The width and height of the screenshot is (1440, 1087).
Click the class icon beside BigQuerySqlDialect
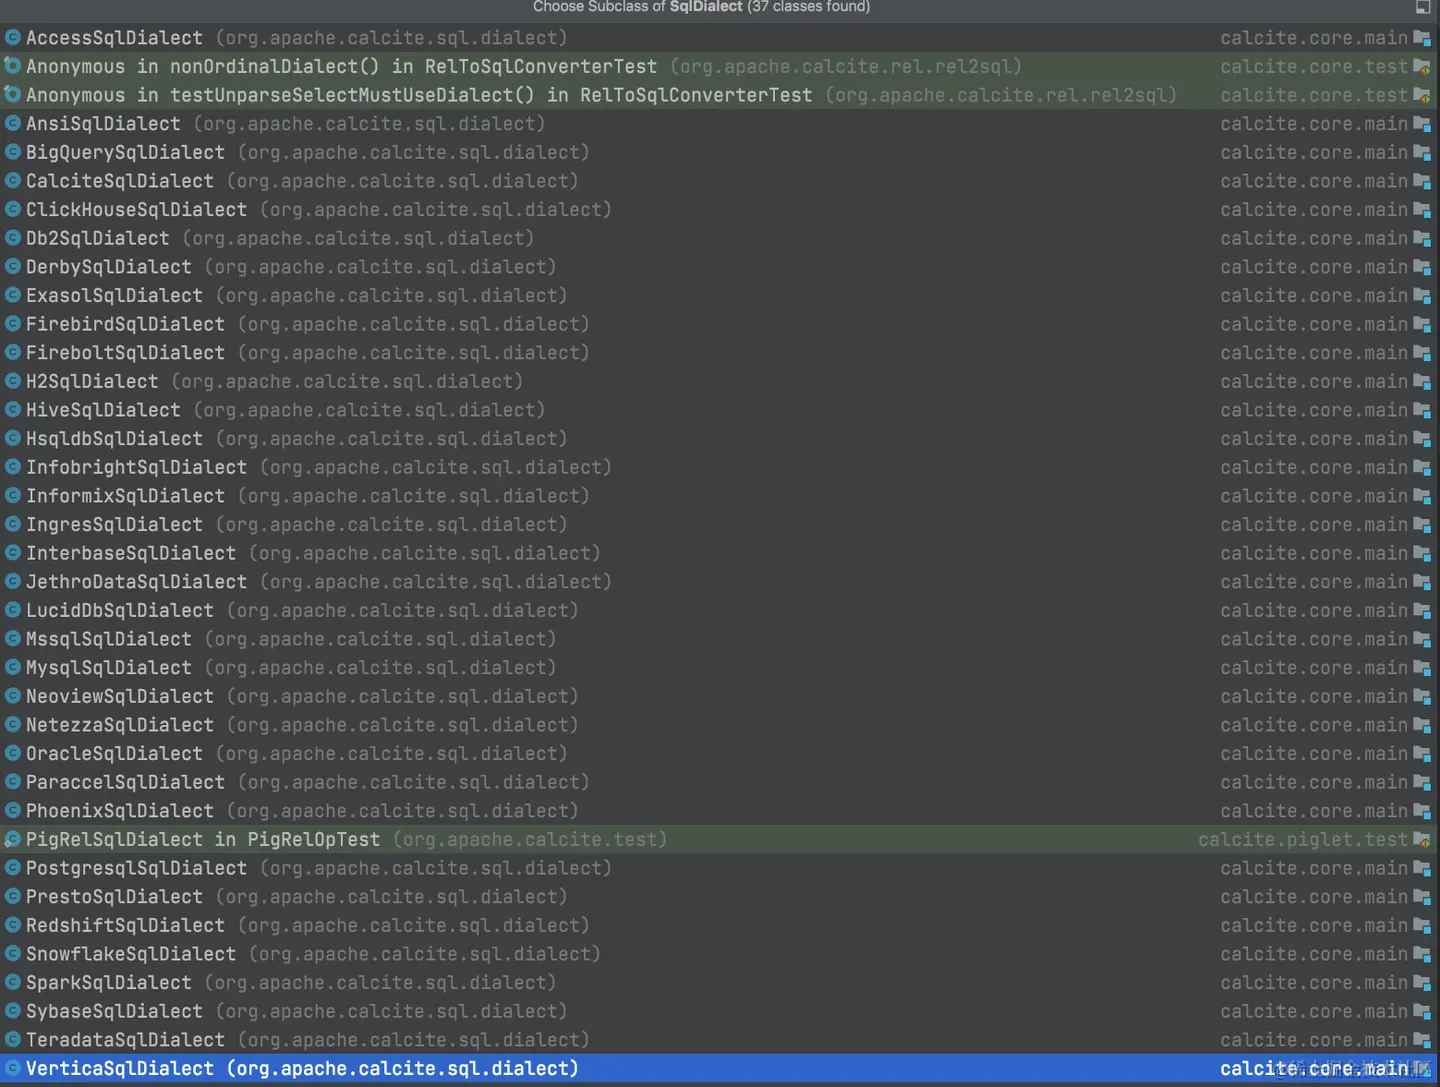13,152
